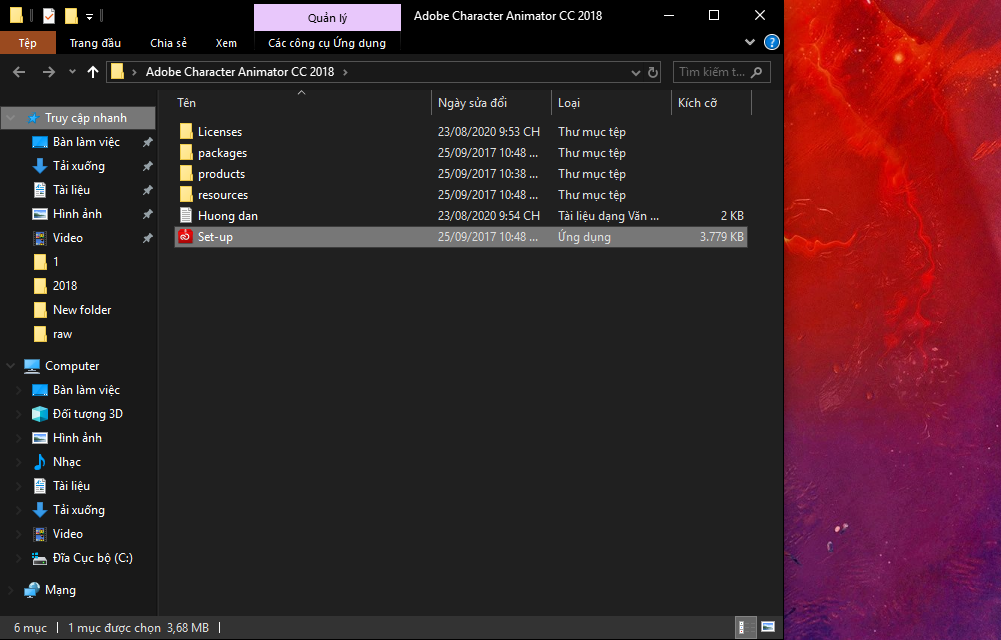Open Tài liệu under quick access
The image size is (1001, 640).
[71, 190]
